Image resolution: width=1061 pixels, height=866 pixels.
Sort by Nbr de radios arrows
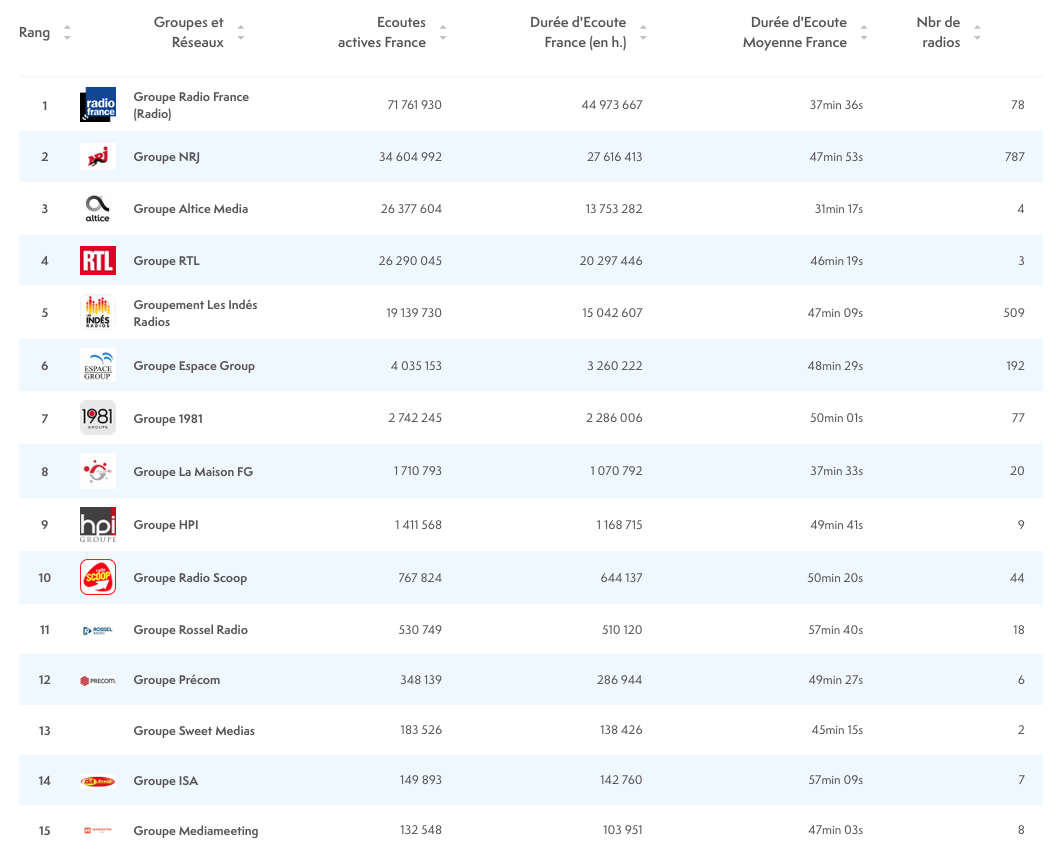click(977, 33)
